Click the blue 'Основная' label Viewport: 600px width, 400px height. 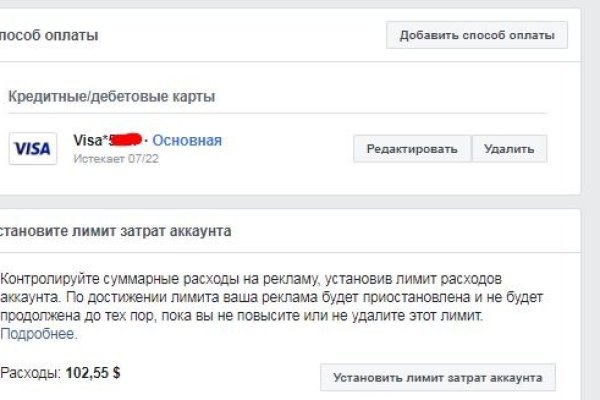187,141
